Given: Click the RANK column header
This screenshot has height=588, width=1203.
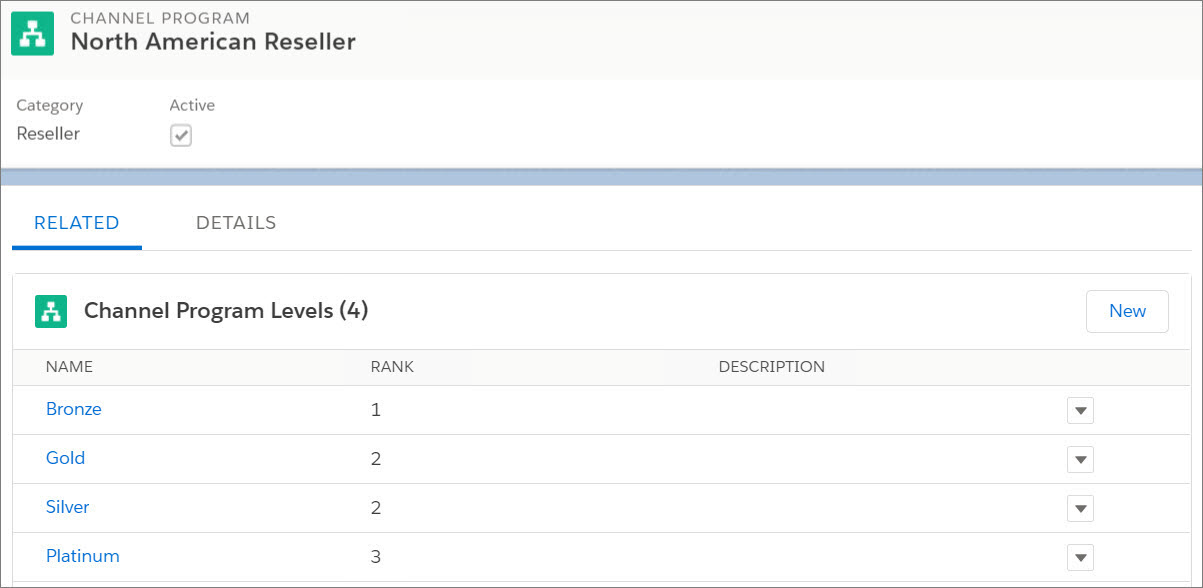Looking at the screenshot, I should (x=392, y=367).
